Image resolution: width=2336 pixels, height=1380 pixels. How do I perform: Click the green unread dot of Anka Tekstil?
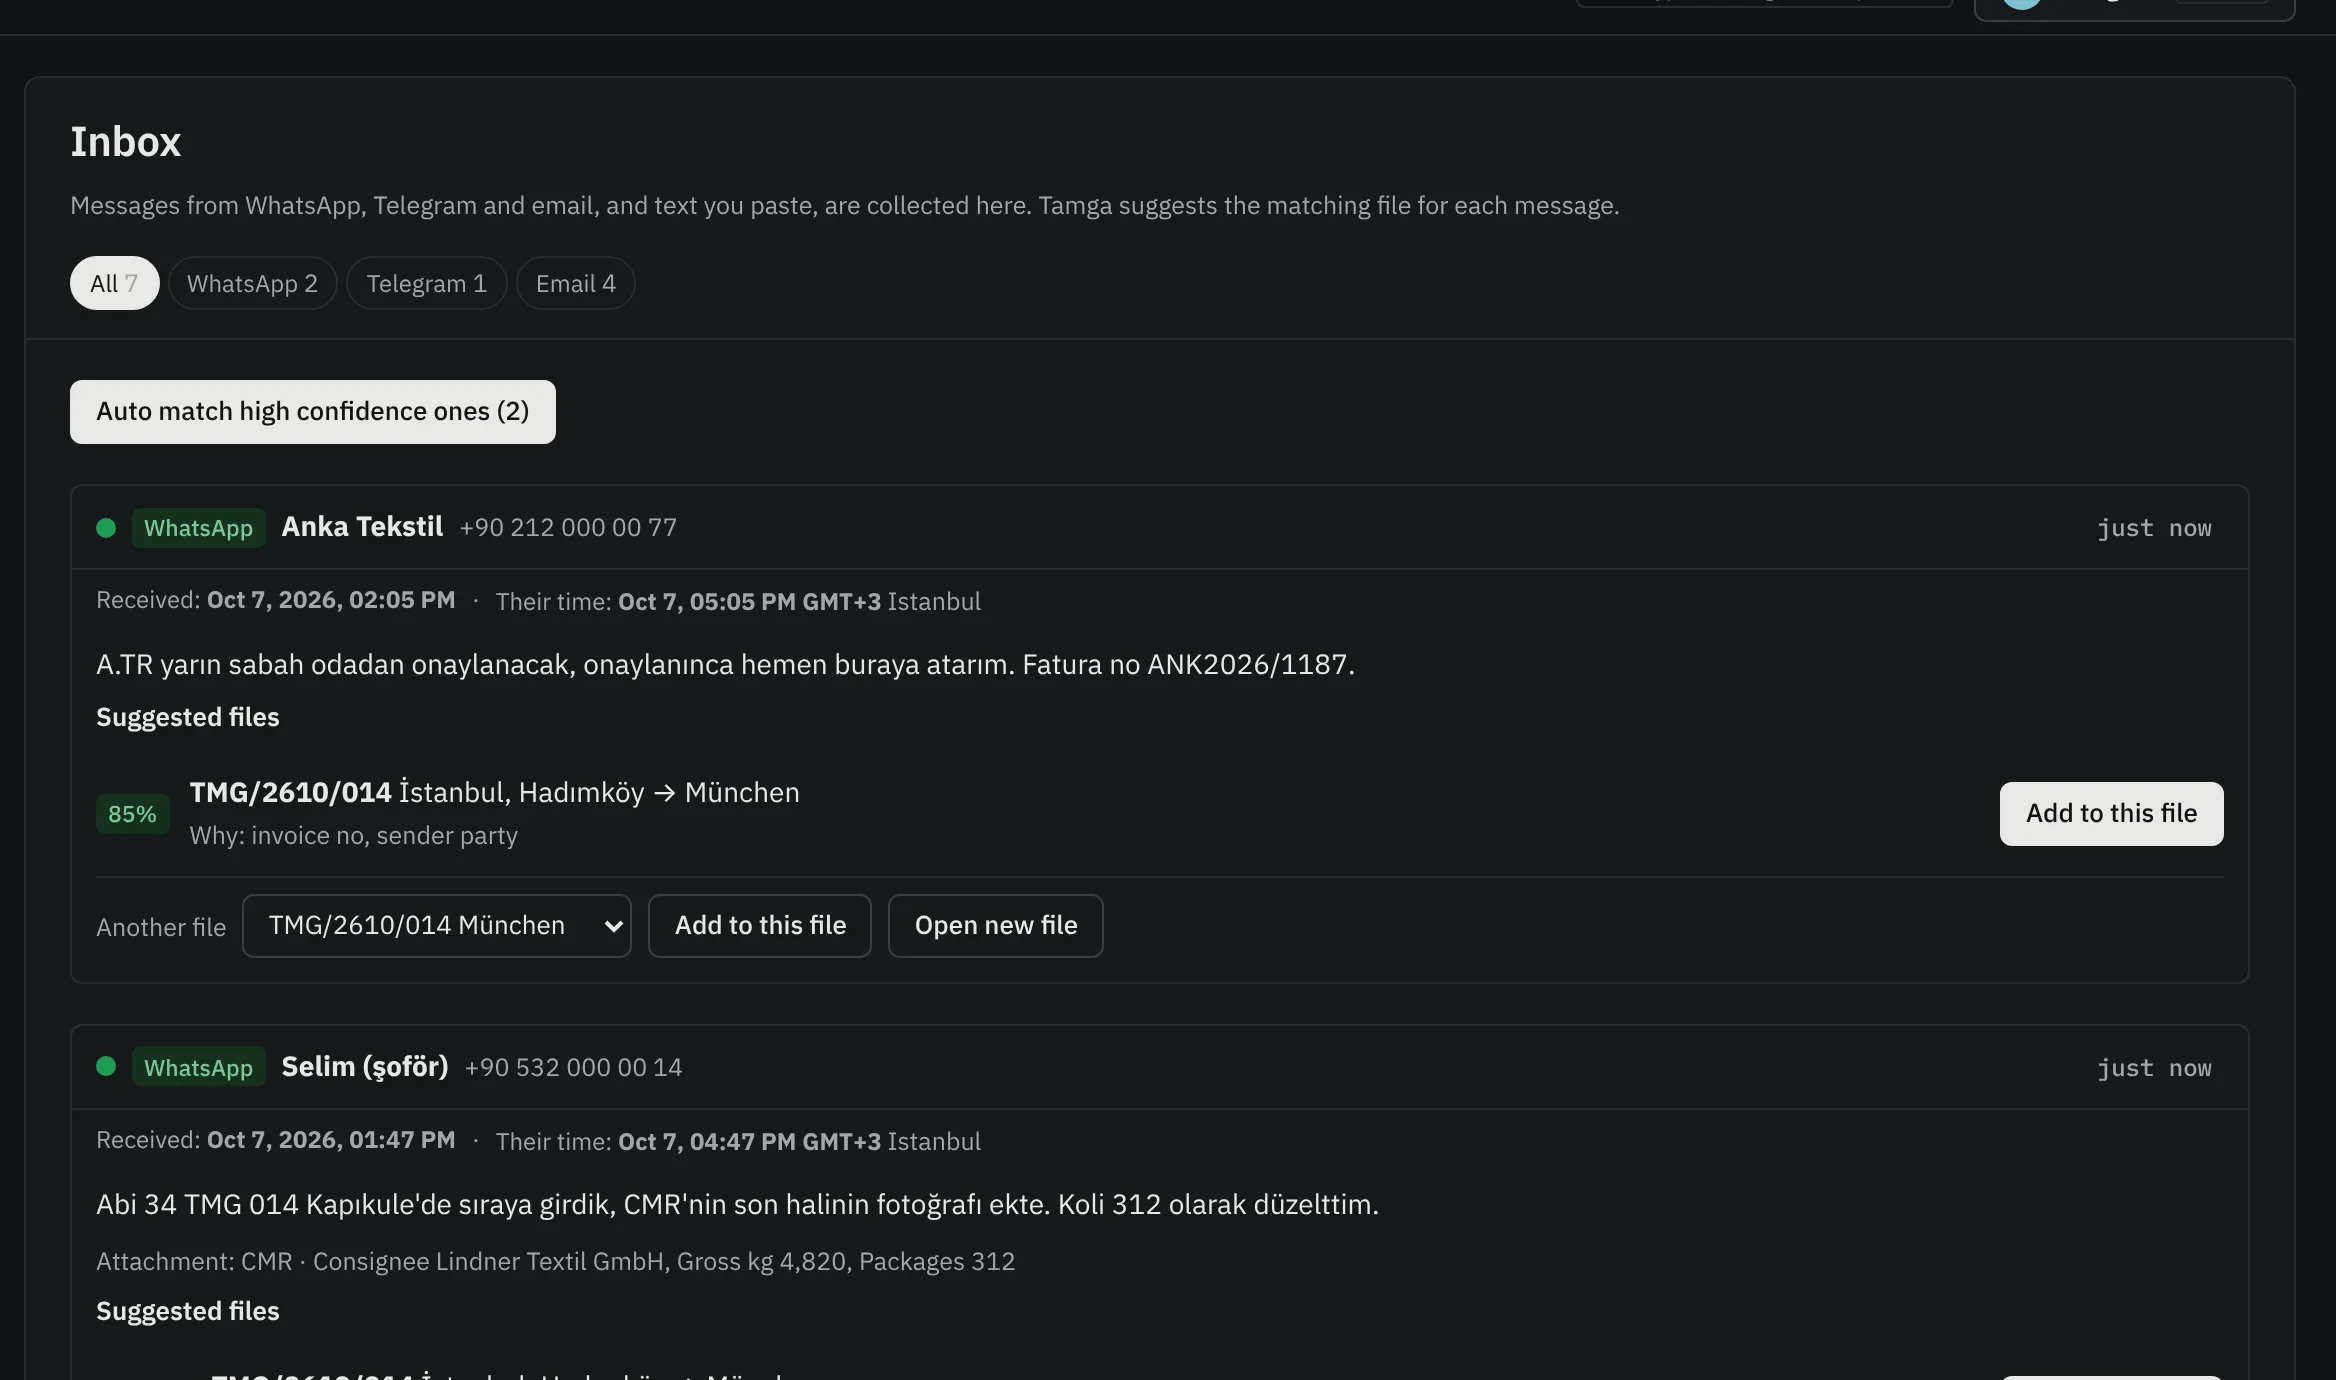pos(106,528)
